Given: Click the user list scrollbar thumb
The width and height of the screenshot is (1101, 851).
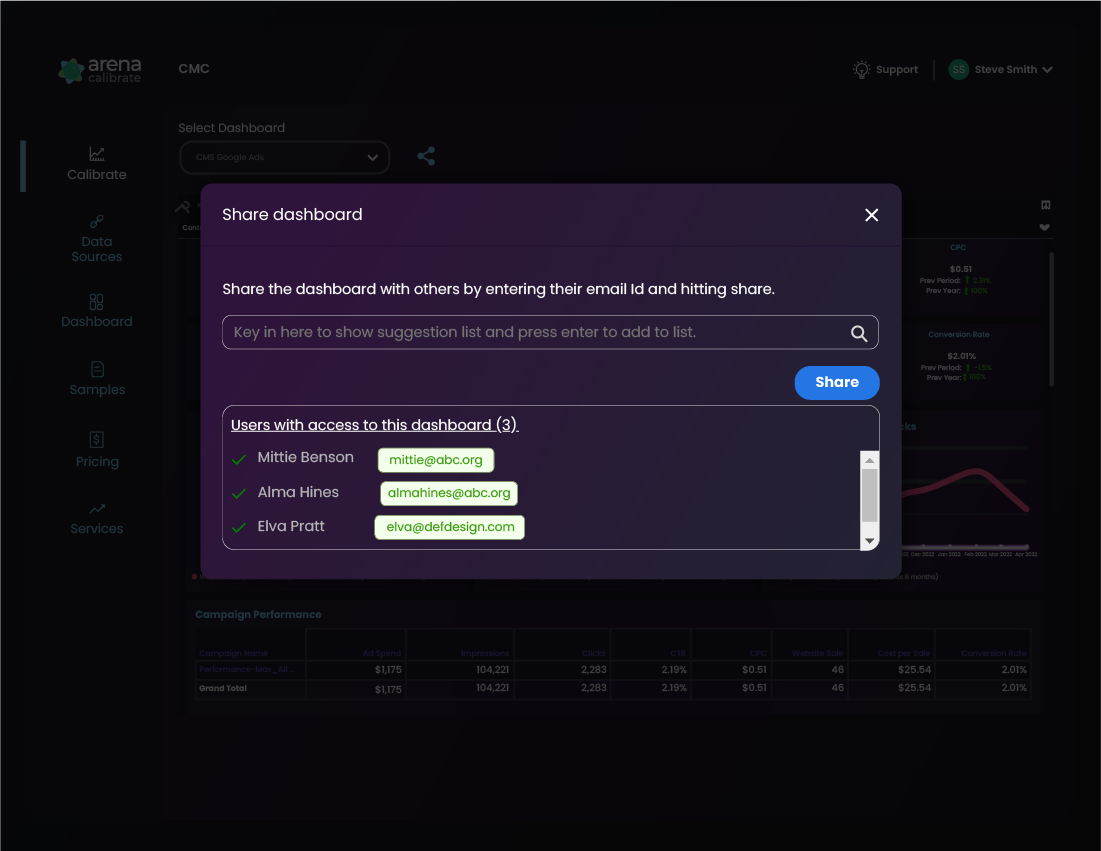Looking at the screenshot, I should 869,496.
